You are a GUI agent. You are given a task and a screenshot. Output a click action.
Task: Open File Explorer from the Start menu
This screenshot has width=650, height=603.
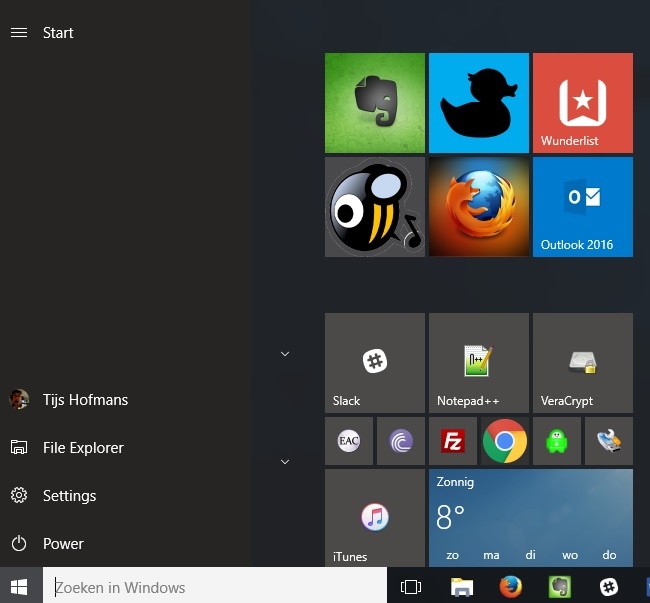click(124, 448)
